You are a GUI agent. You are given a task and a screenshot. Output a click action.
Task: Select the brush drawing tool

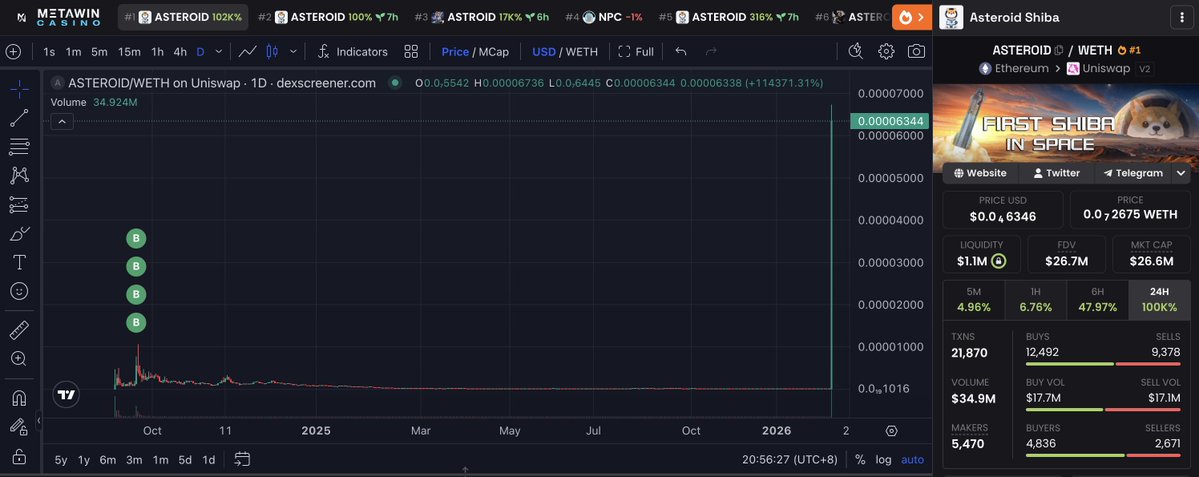click(18, 234)
